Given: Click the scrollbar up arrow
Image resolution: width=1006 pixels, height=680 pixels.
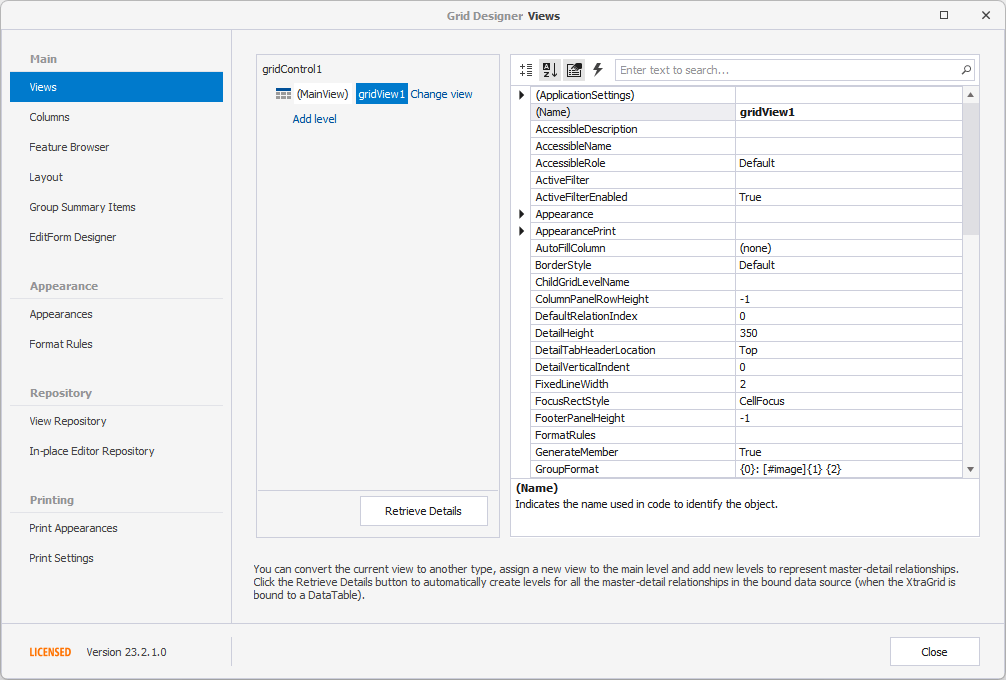Looking at the screenshot, I should [971, 95].
